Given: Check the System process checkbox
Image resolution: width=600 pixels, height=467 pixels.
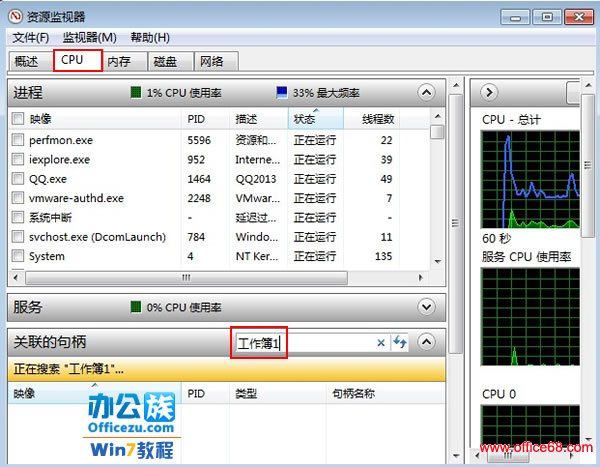Looking at the screenshot, I should (x=18, y=256).
